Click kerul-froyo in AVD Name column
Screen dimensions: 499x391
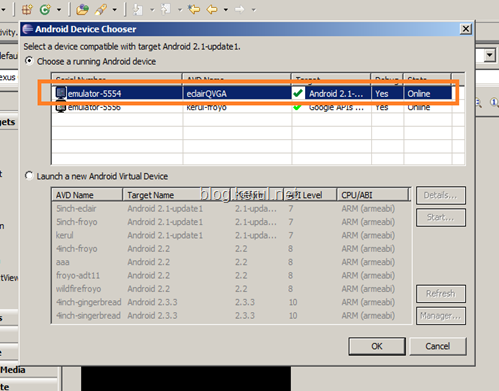pyautogui.click(x=206, y=107)
